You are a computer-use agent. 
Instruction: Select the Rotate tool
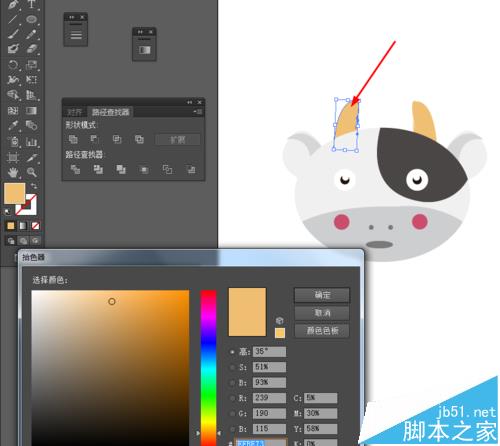13,65
